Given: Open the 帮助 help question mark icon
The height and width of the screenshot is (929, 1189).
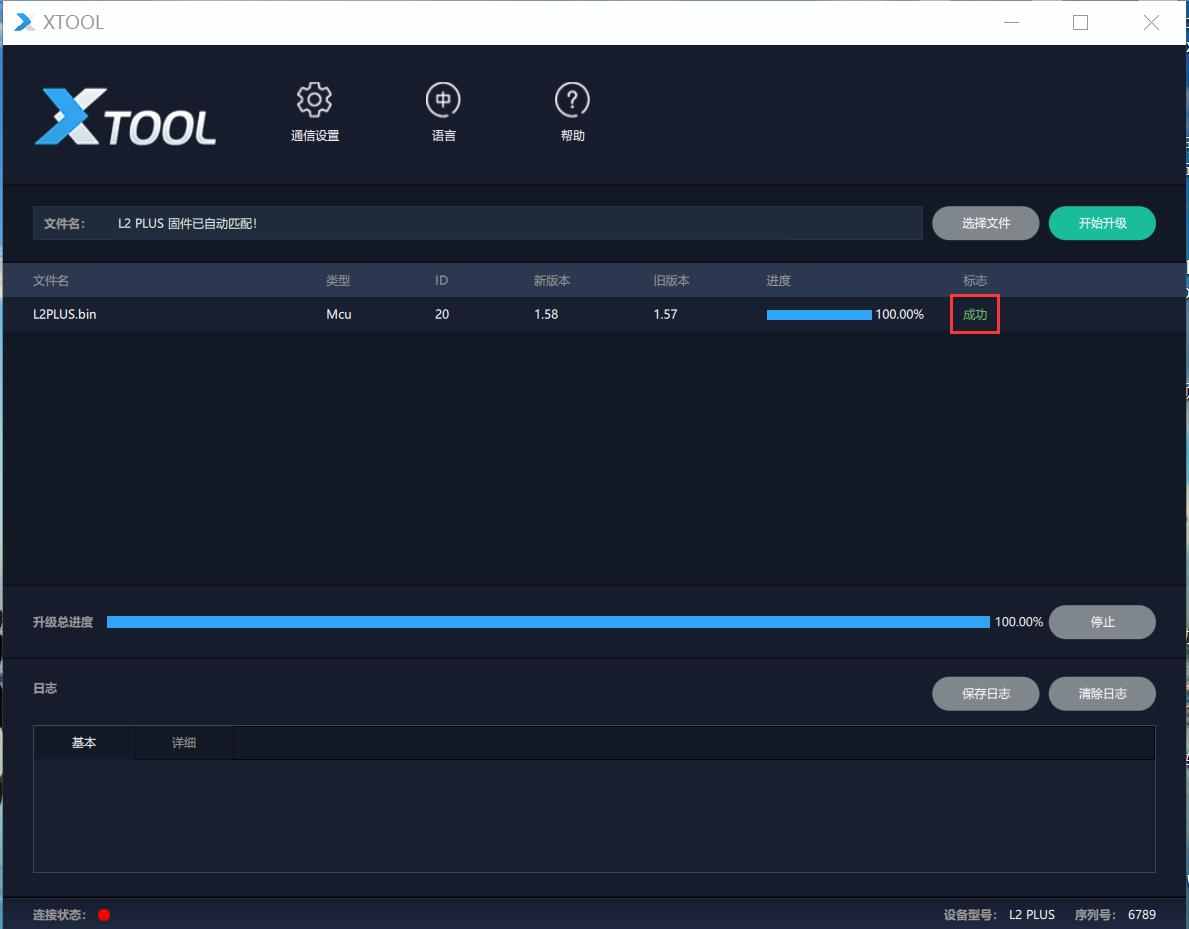Looking at the screenshot, I should [572, 100].
